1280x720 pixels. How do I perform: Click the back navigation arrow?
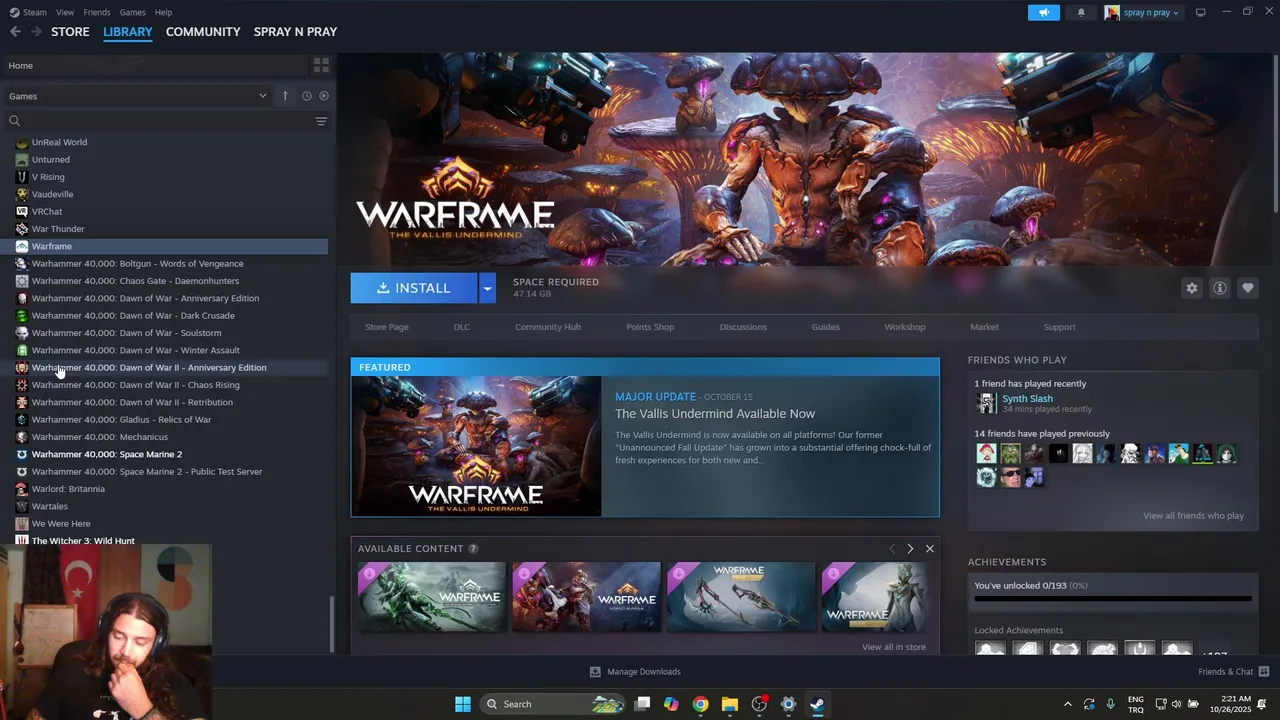pyautogui.click(x=15, y=32)
